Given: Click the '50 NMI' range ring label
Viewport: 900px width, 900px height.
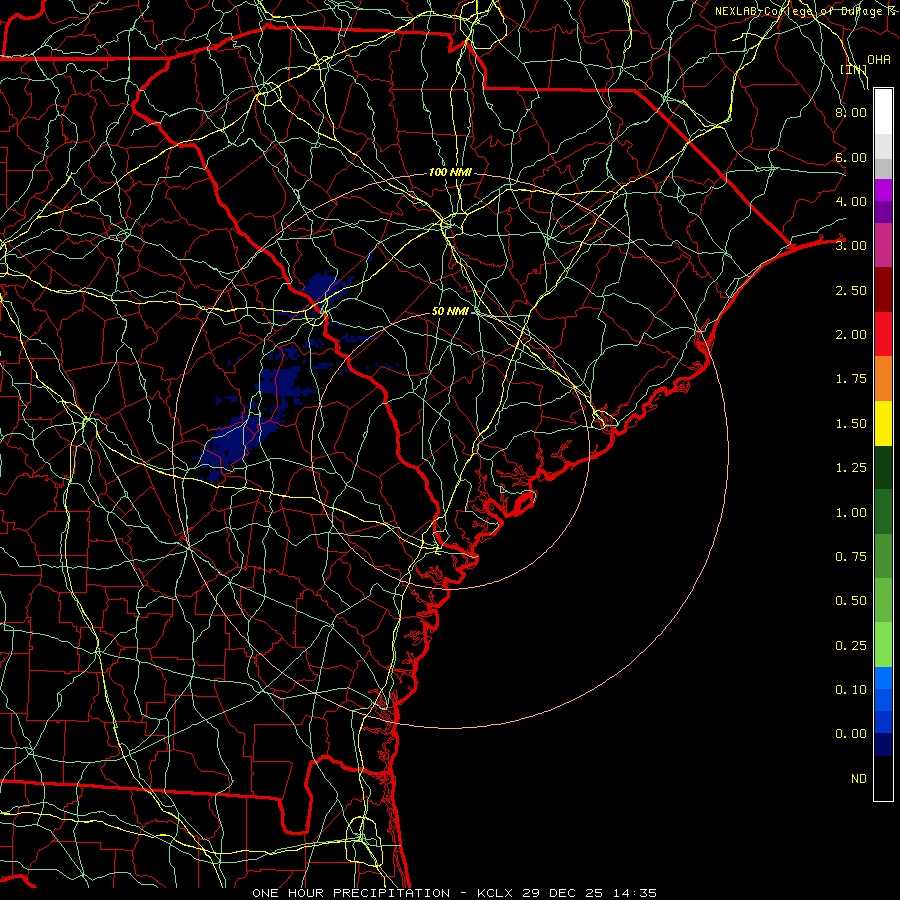Looking at the screenshot, I should pyautogui.click(x=451, y=311).
